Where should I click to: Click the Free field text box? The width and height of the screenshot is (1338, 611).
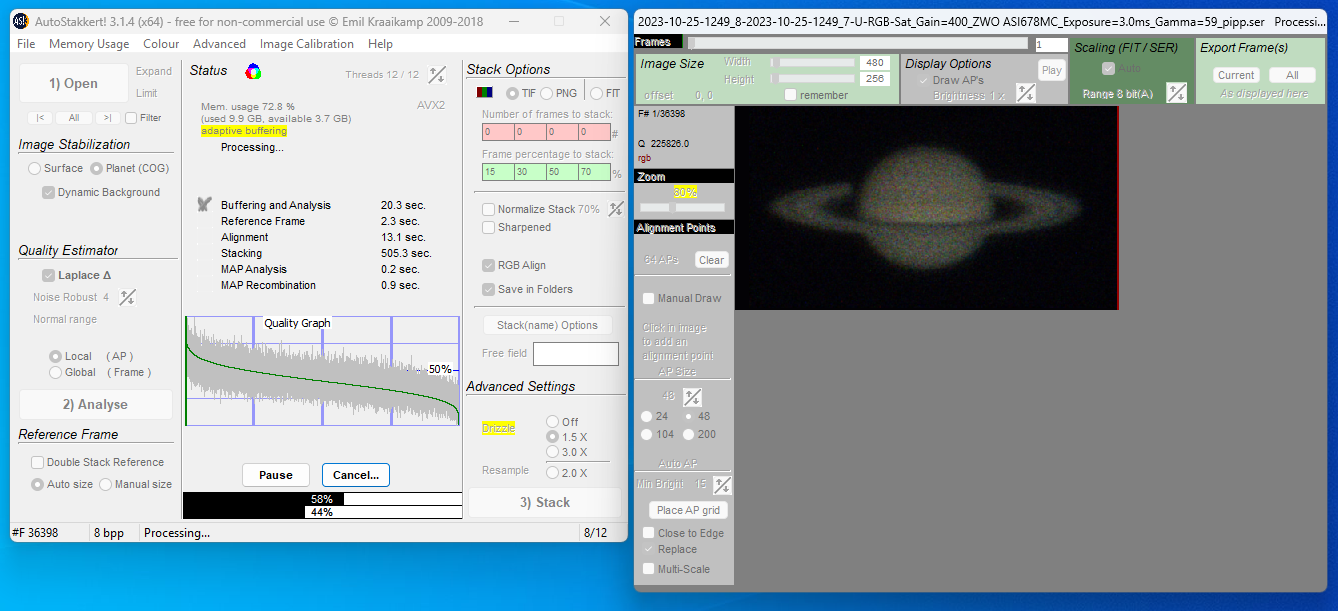click(x=575, y=354)
